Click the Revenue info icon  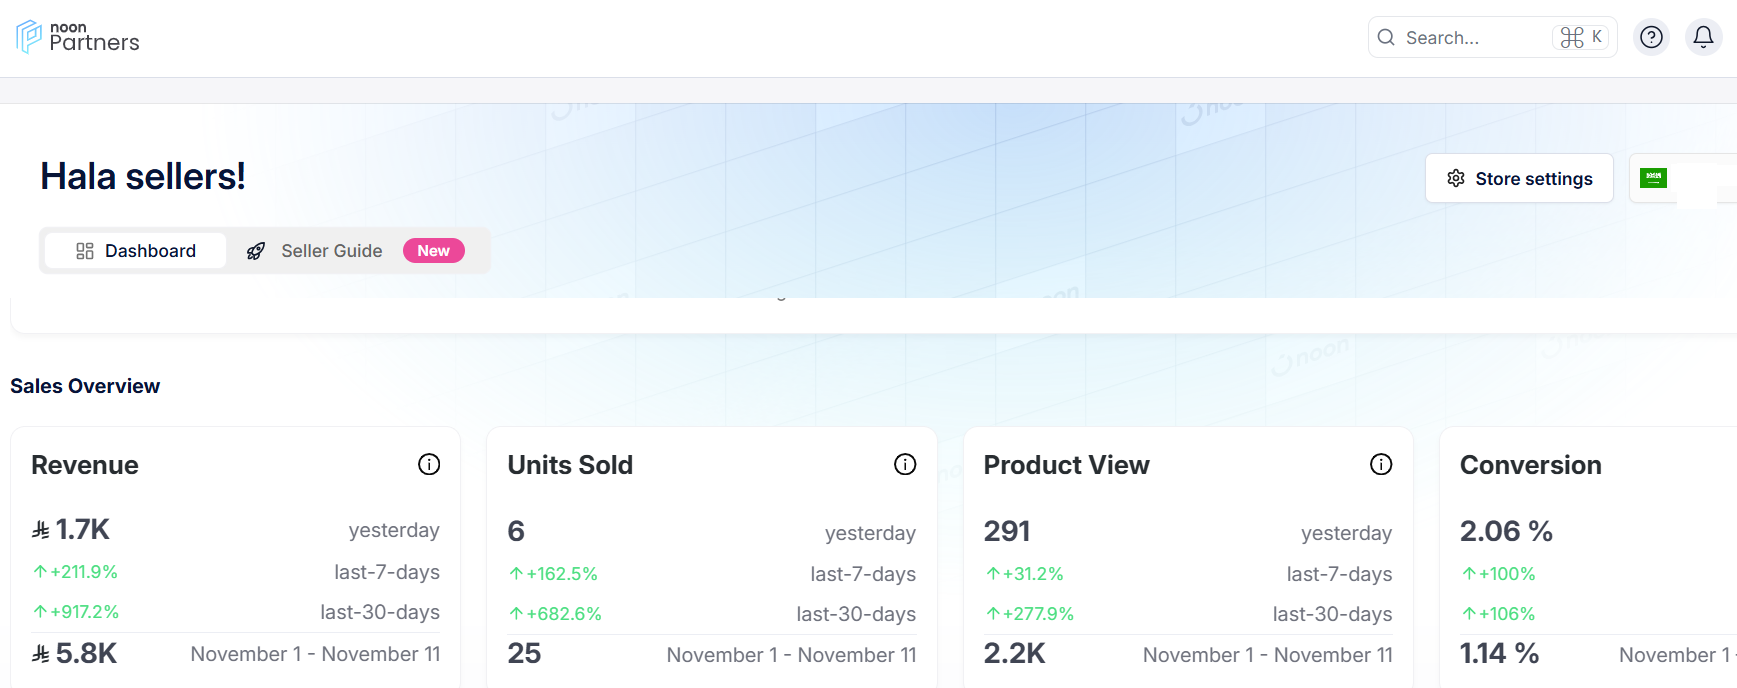click(x=429, y=464)
